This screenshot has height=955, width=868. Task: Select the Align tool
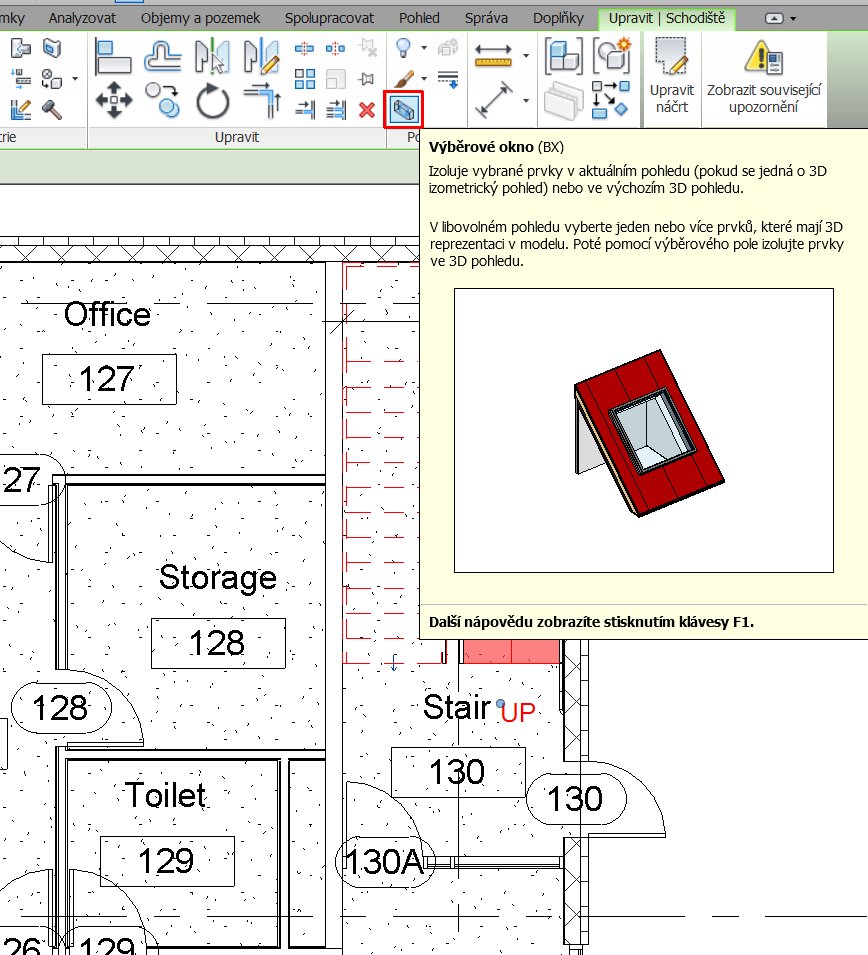click(113, 56)
